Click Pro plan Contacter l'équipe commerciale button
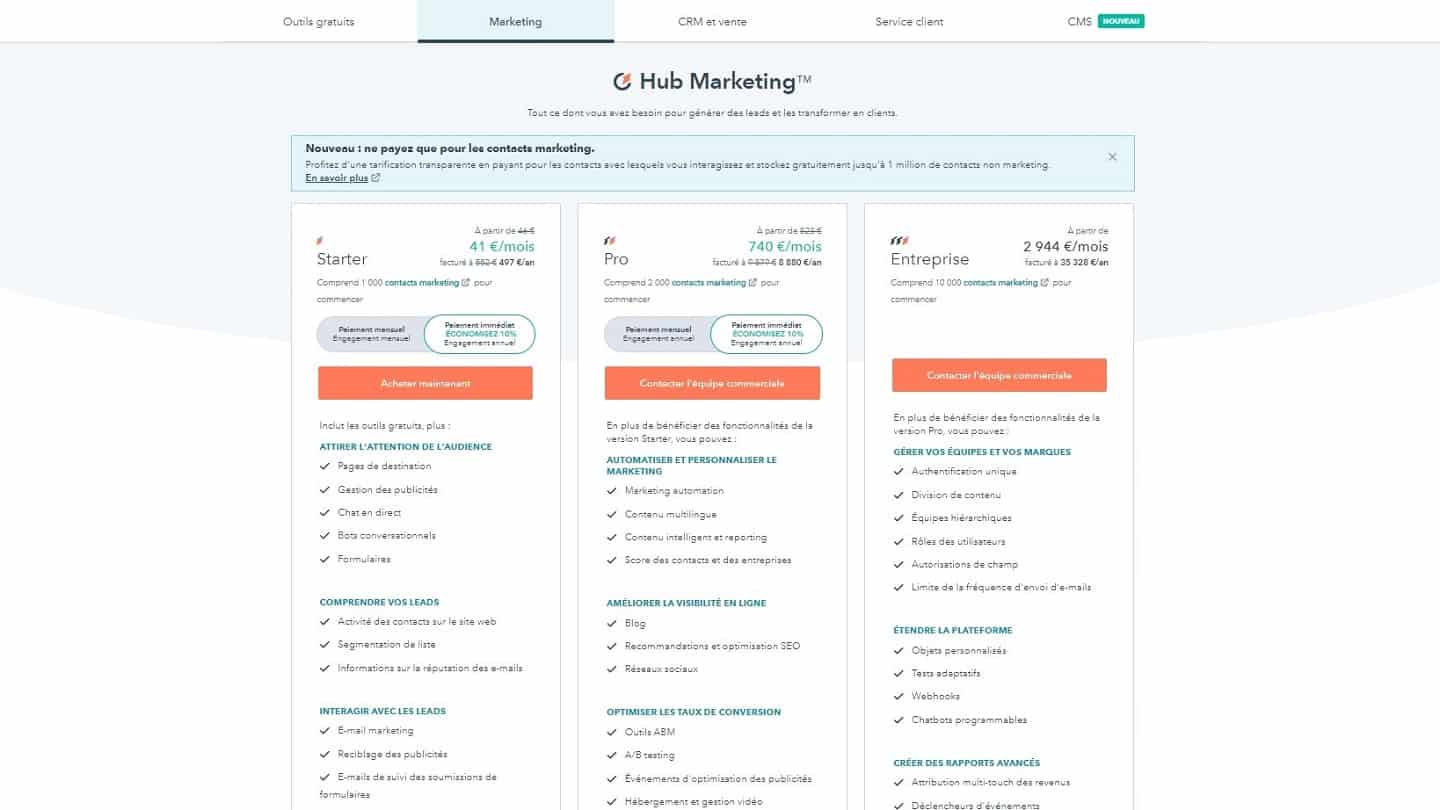The width and height of the screenshot is (1440, 810). 712,383
